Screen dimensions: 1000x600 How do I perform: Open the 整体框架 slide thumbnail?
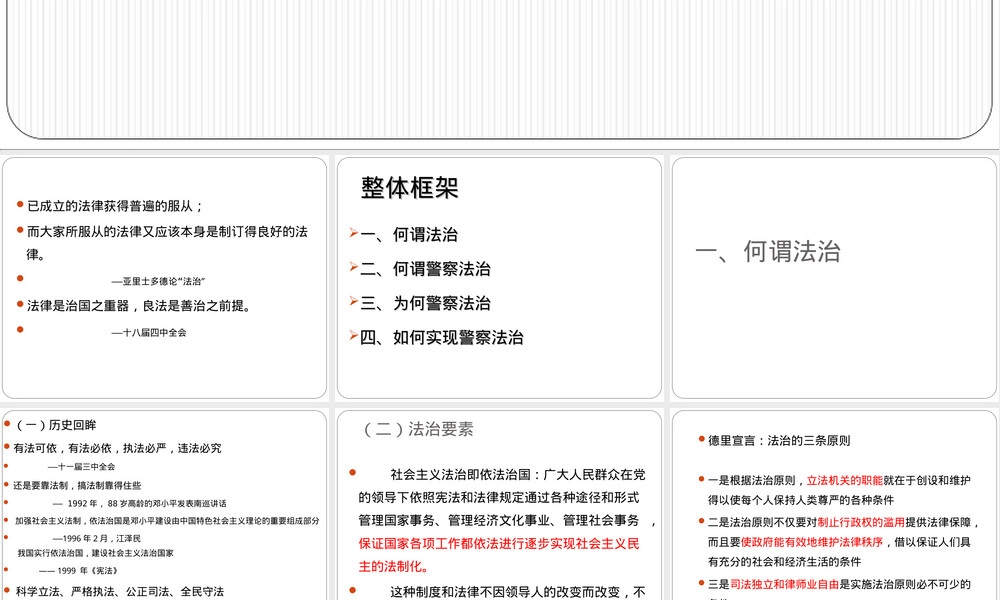tap(499, 278)
